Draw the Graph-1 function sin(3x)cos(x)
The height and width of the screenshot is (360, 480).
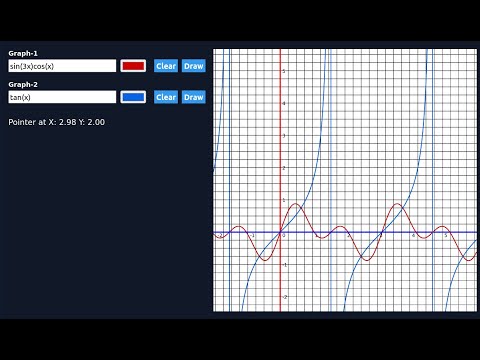pyautogui.click(x=194, y=66)
